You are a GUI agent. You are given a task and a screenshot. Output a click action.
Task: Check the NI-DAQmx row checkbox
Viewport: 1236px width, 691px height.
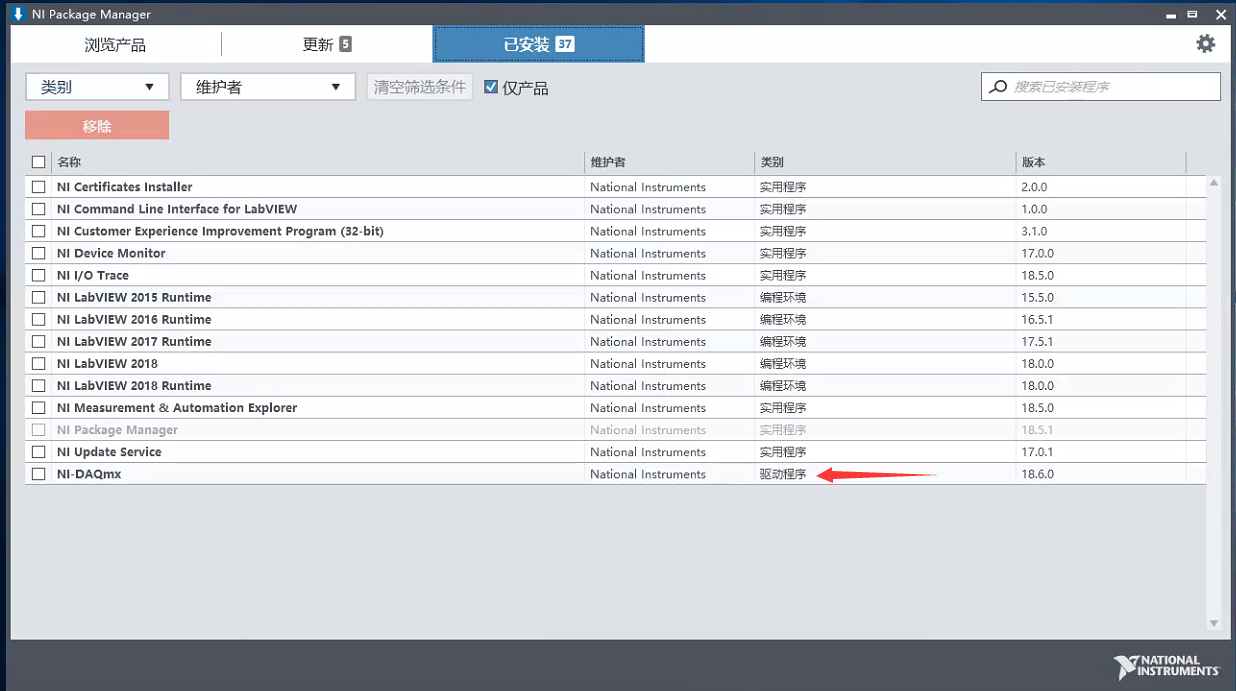tap(39, 474)
